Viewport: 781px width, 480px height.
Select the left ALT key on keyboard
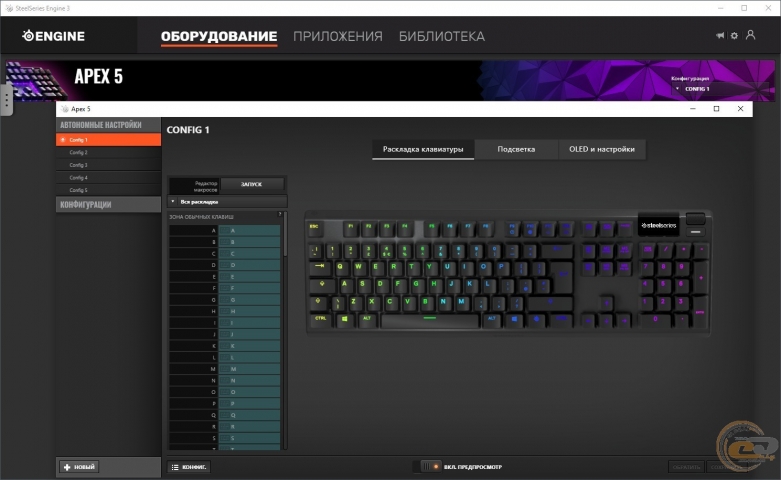(x=367, y=320)
